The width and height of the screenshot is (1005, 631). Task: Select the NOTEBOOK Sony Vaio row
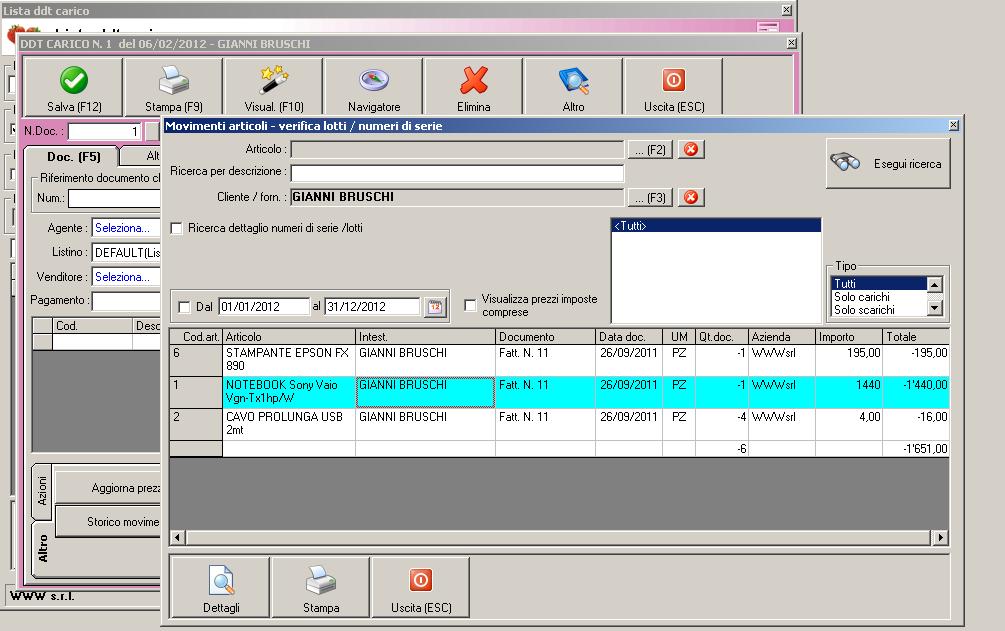(x=559, y=392)
